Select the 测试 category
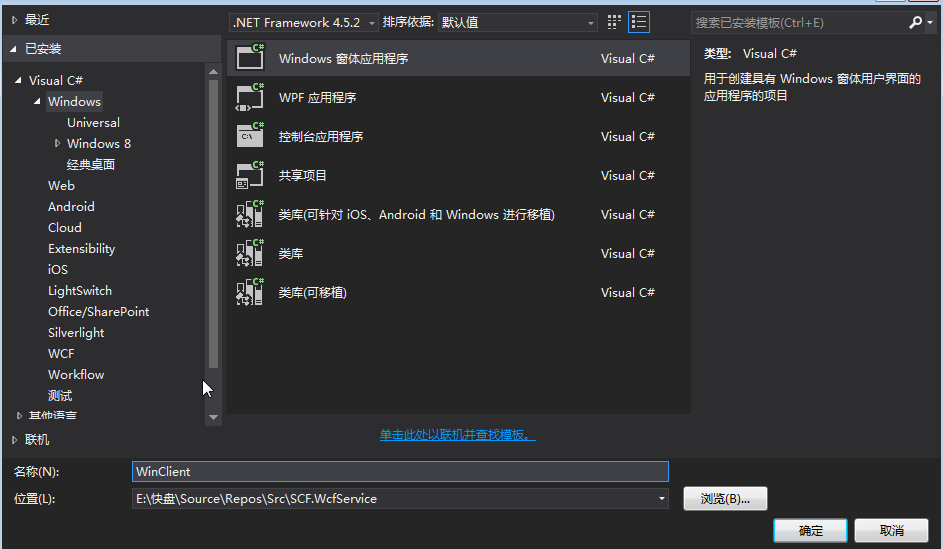This screenshot has height=549, width=943. coord(60,396)
